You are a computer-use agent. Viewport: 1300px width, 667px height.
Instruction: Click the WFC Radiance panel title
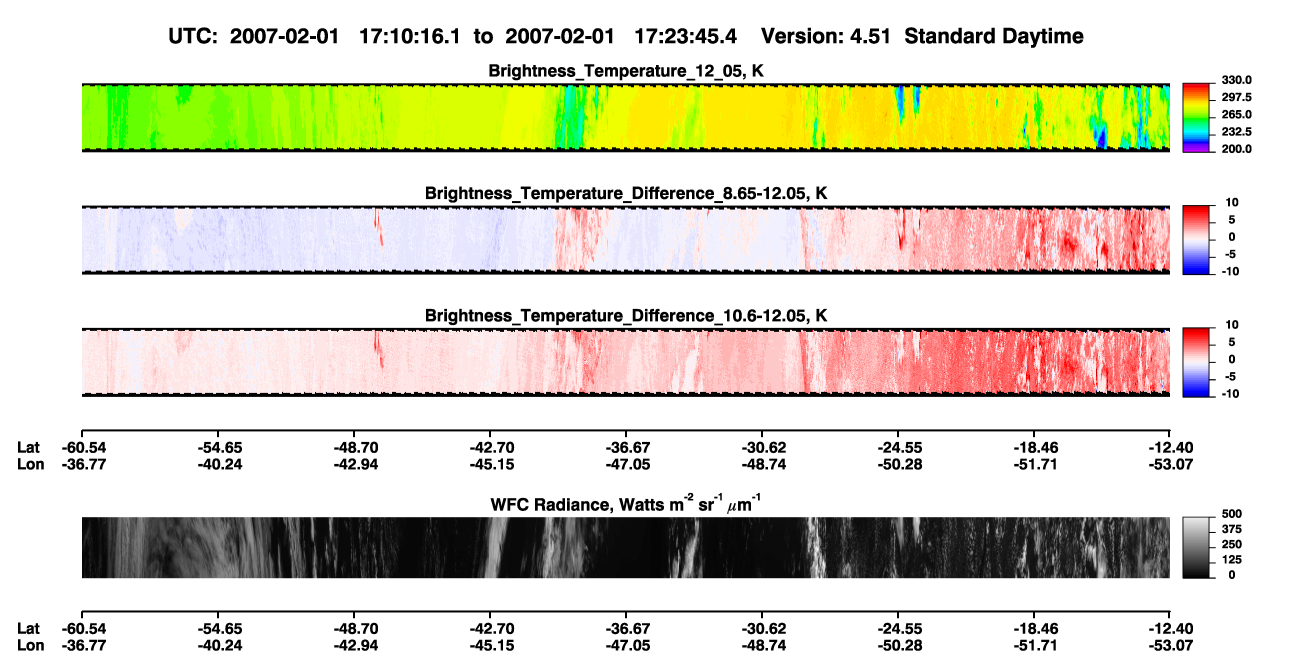[626, 503]
